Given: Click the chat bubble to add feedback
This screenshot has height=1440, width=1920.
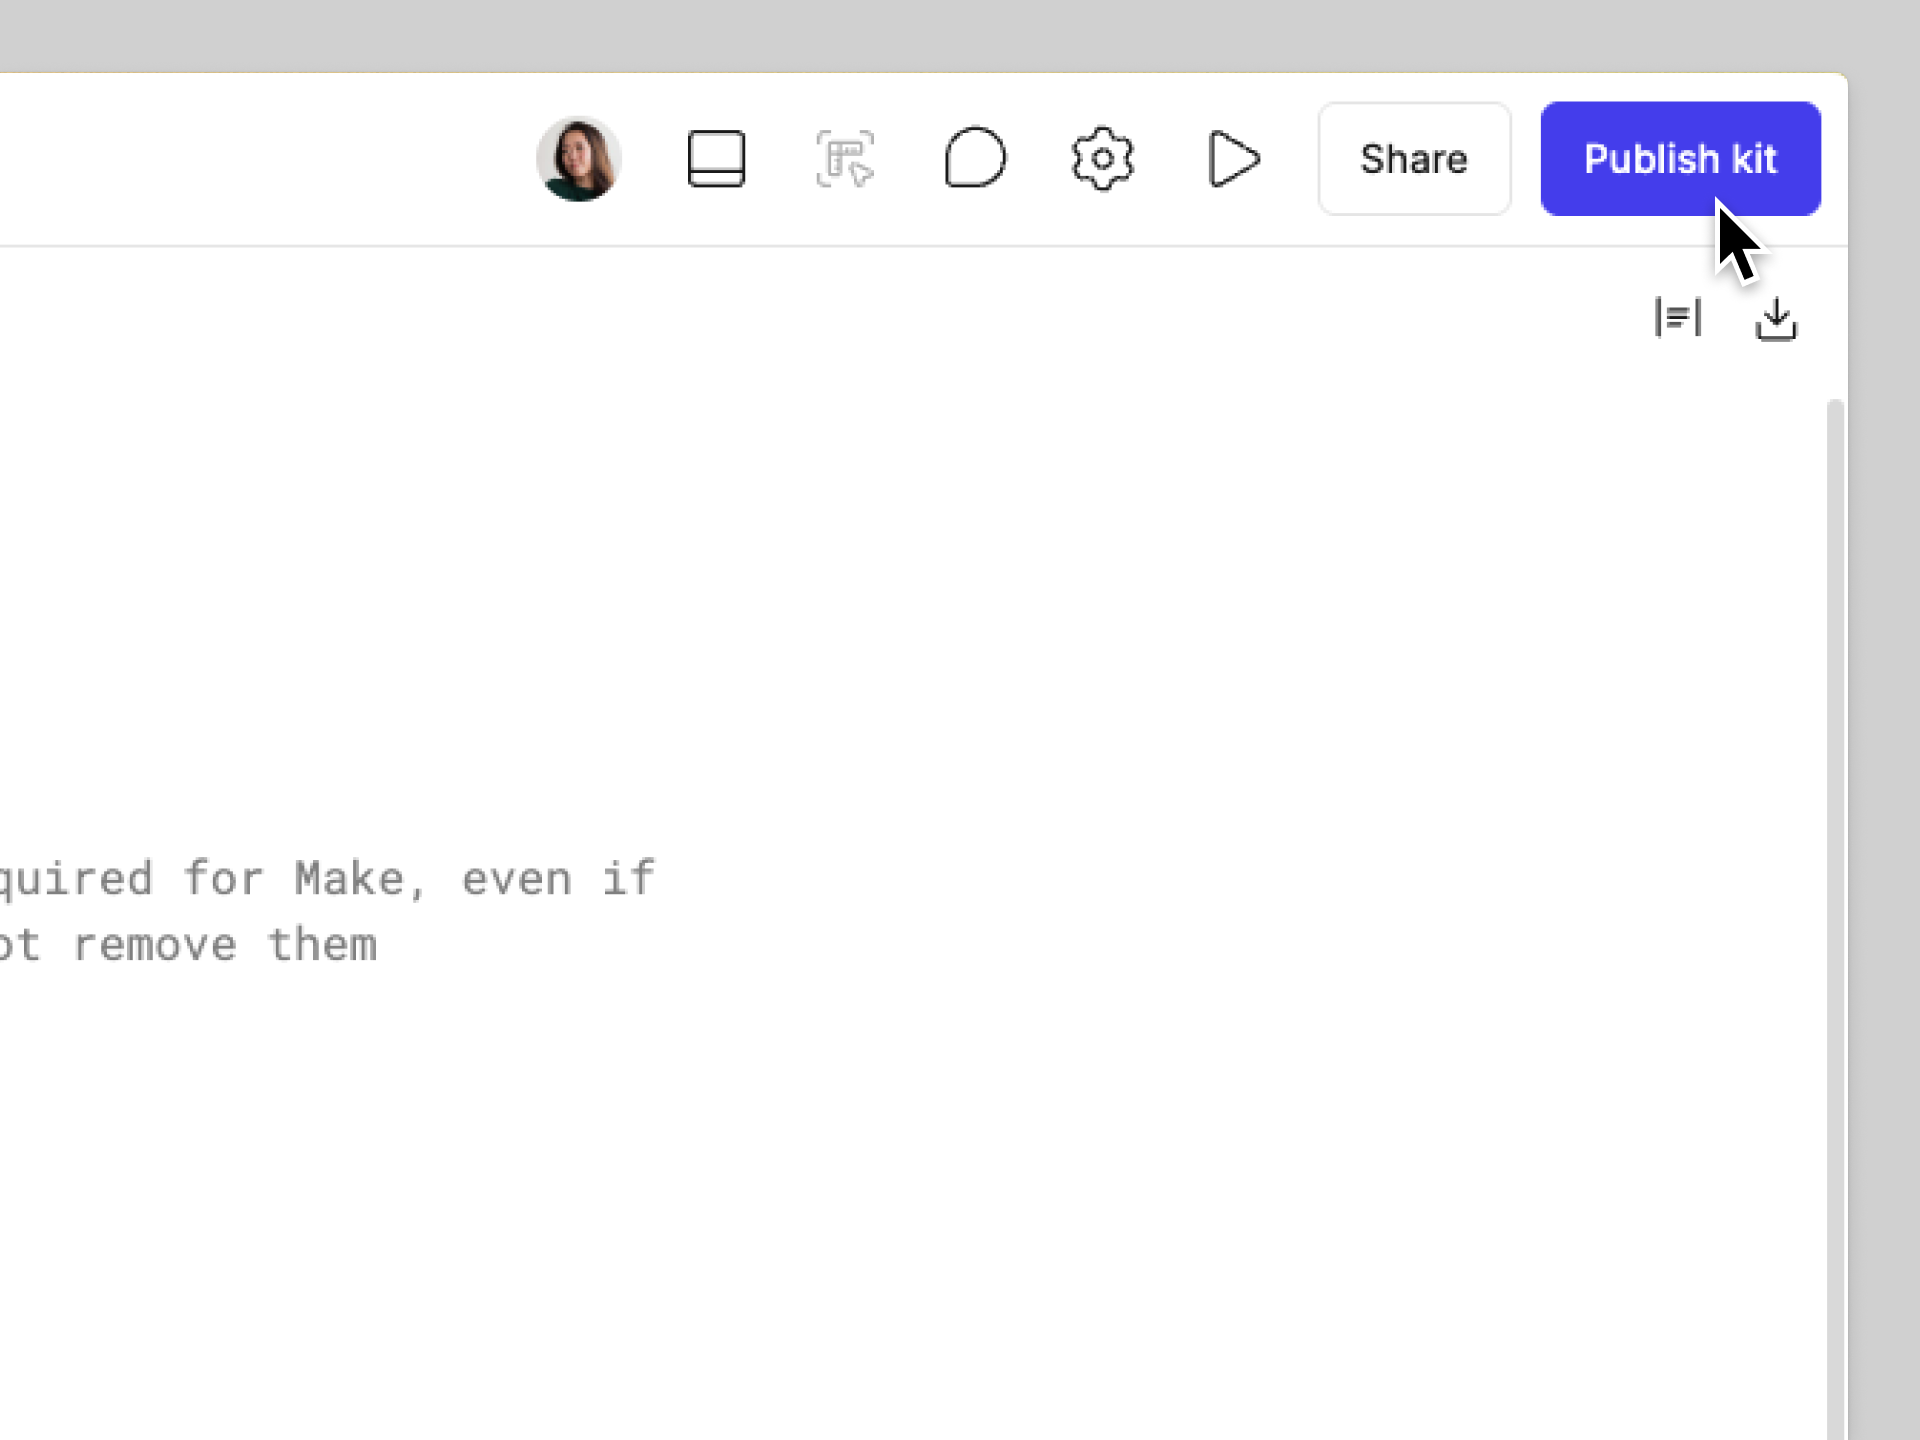Looking at the screenshot, I should pyautogui.click(x=975, y=158).
